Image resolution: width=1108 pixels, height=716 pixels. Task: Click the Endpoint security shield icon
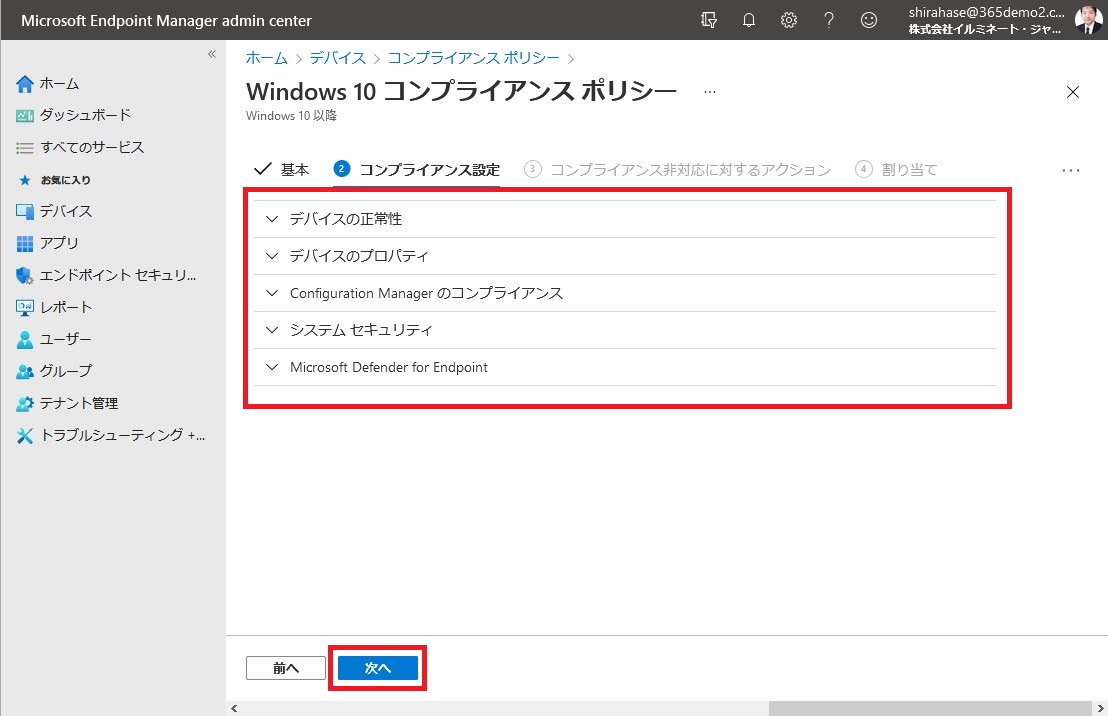[25, 276]
